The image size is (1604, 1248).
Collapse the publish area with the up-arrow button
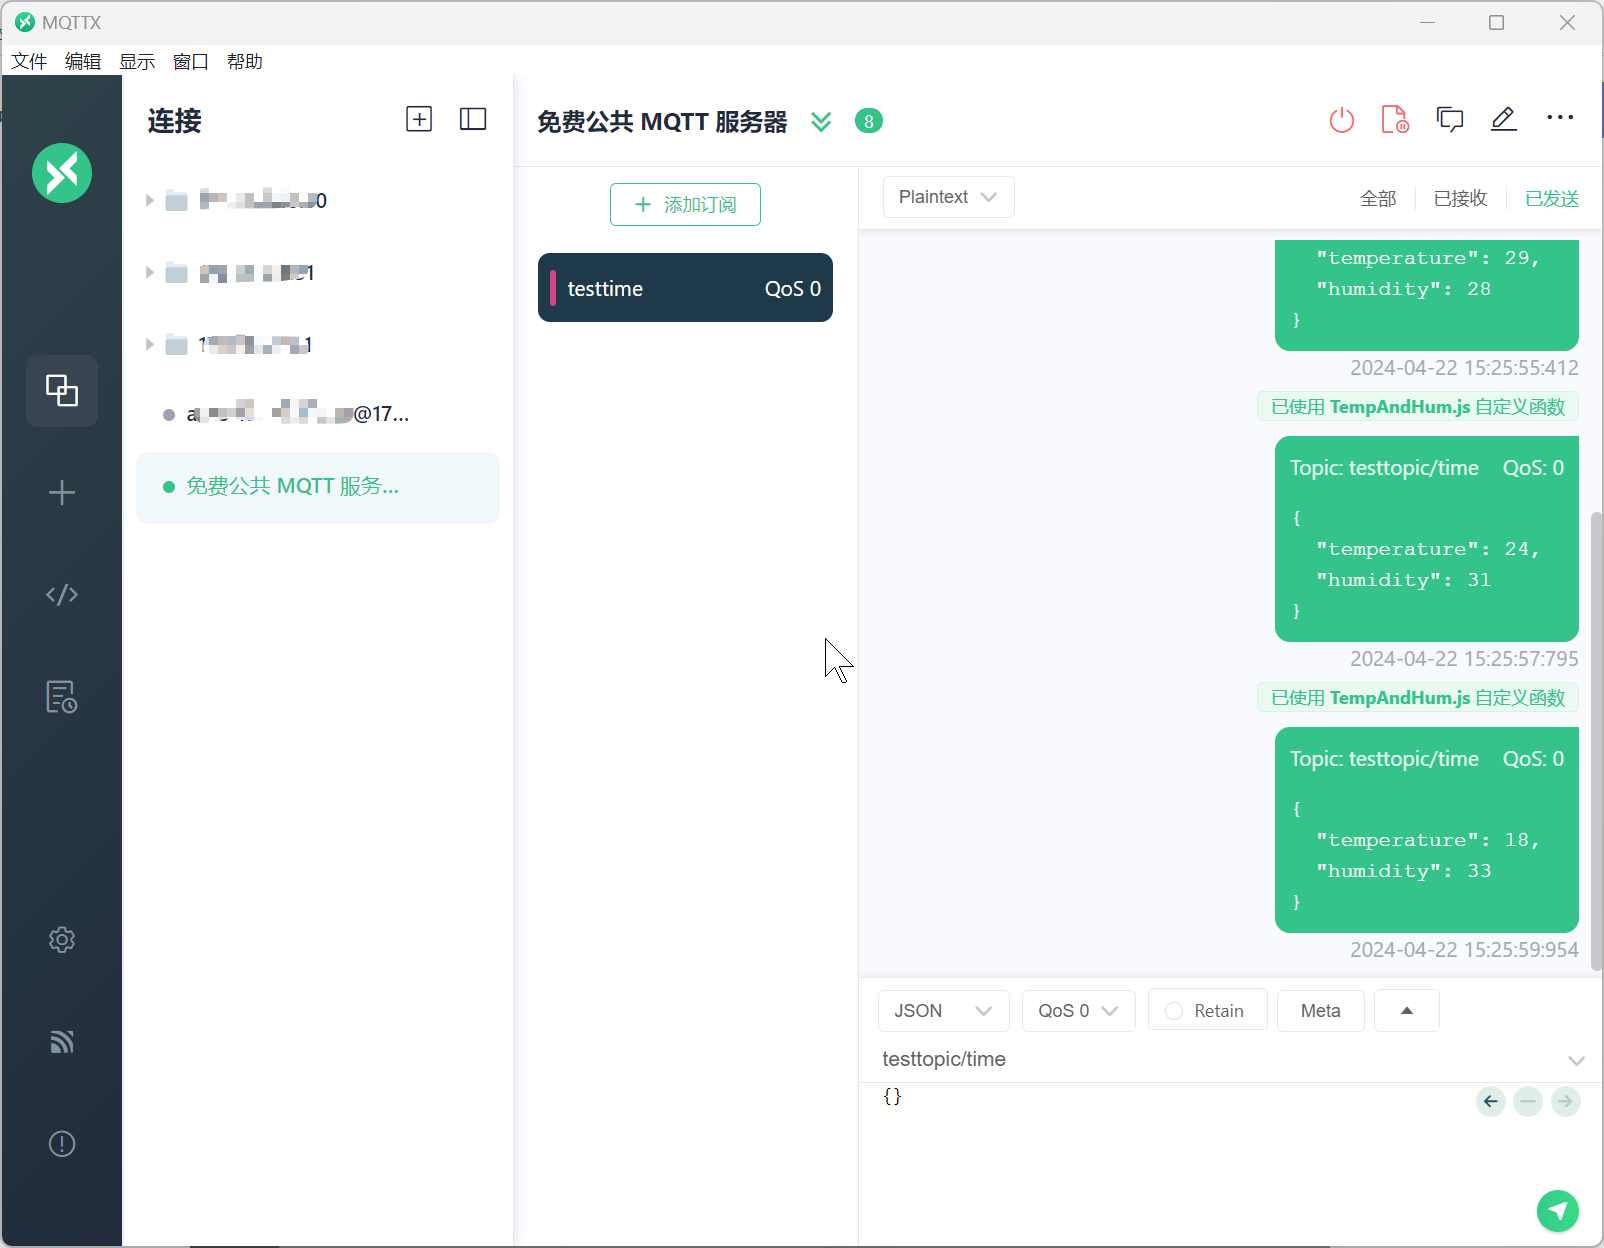pos(1407,1011)
